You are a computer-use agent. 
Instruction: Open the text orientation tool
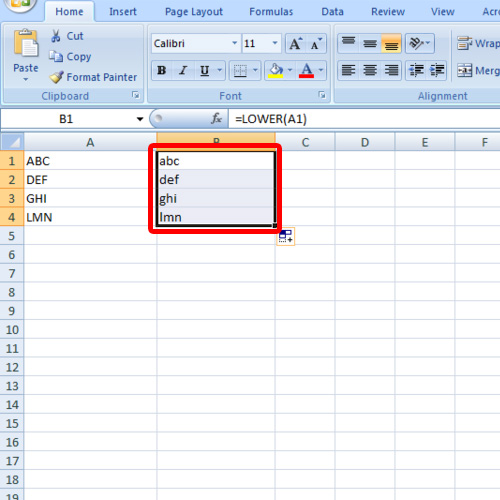[x=416, y=43]
